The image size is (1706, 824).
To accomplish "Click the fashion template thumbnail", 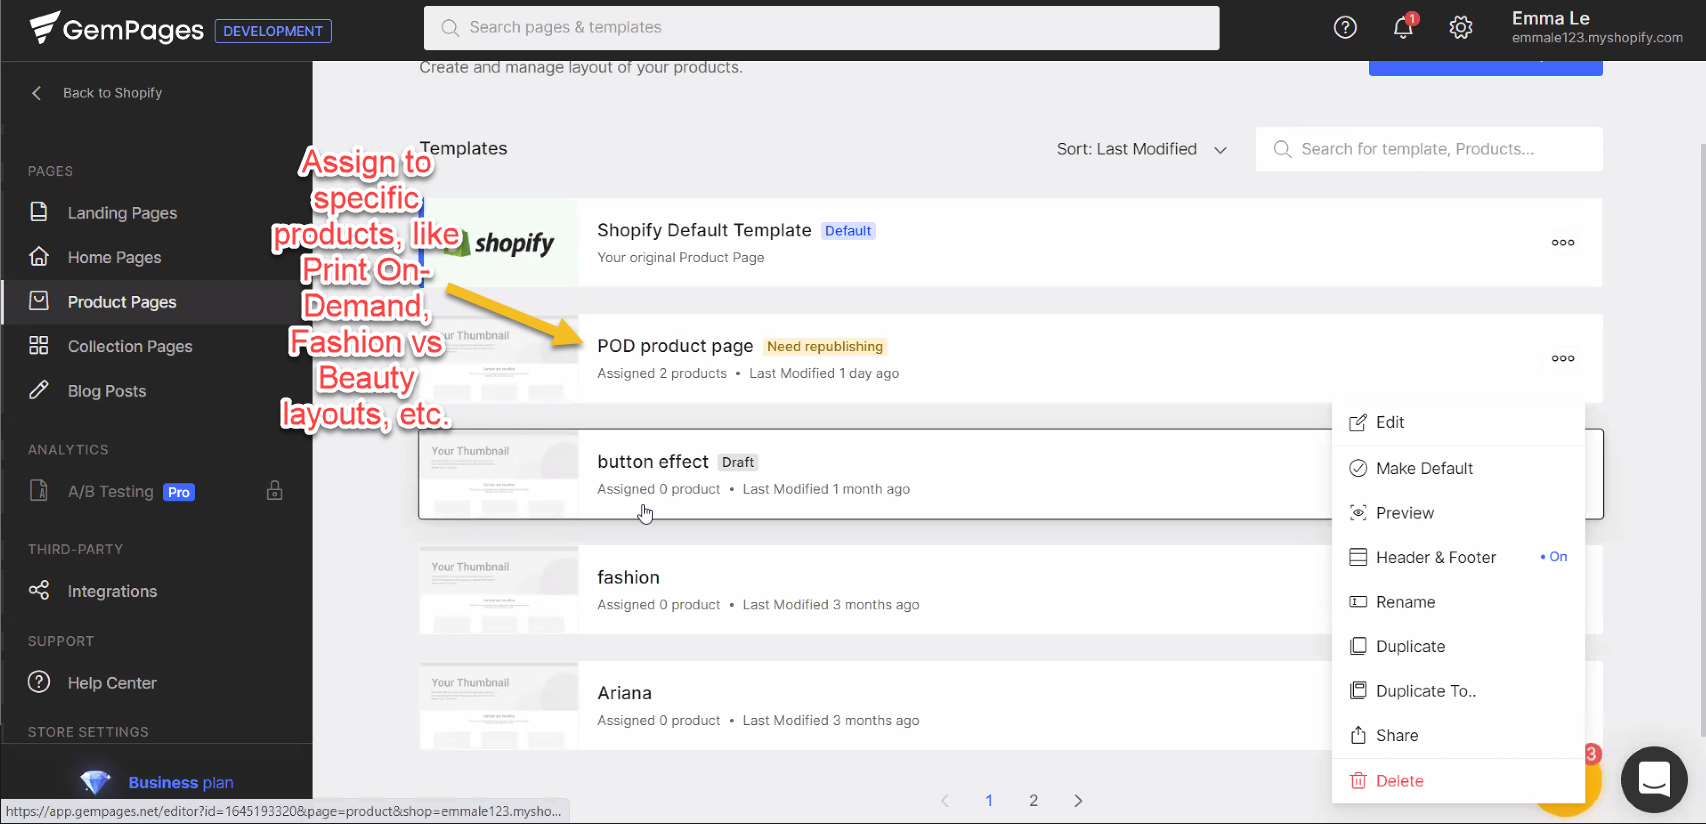I will [x=499, y=590].
